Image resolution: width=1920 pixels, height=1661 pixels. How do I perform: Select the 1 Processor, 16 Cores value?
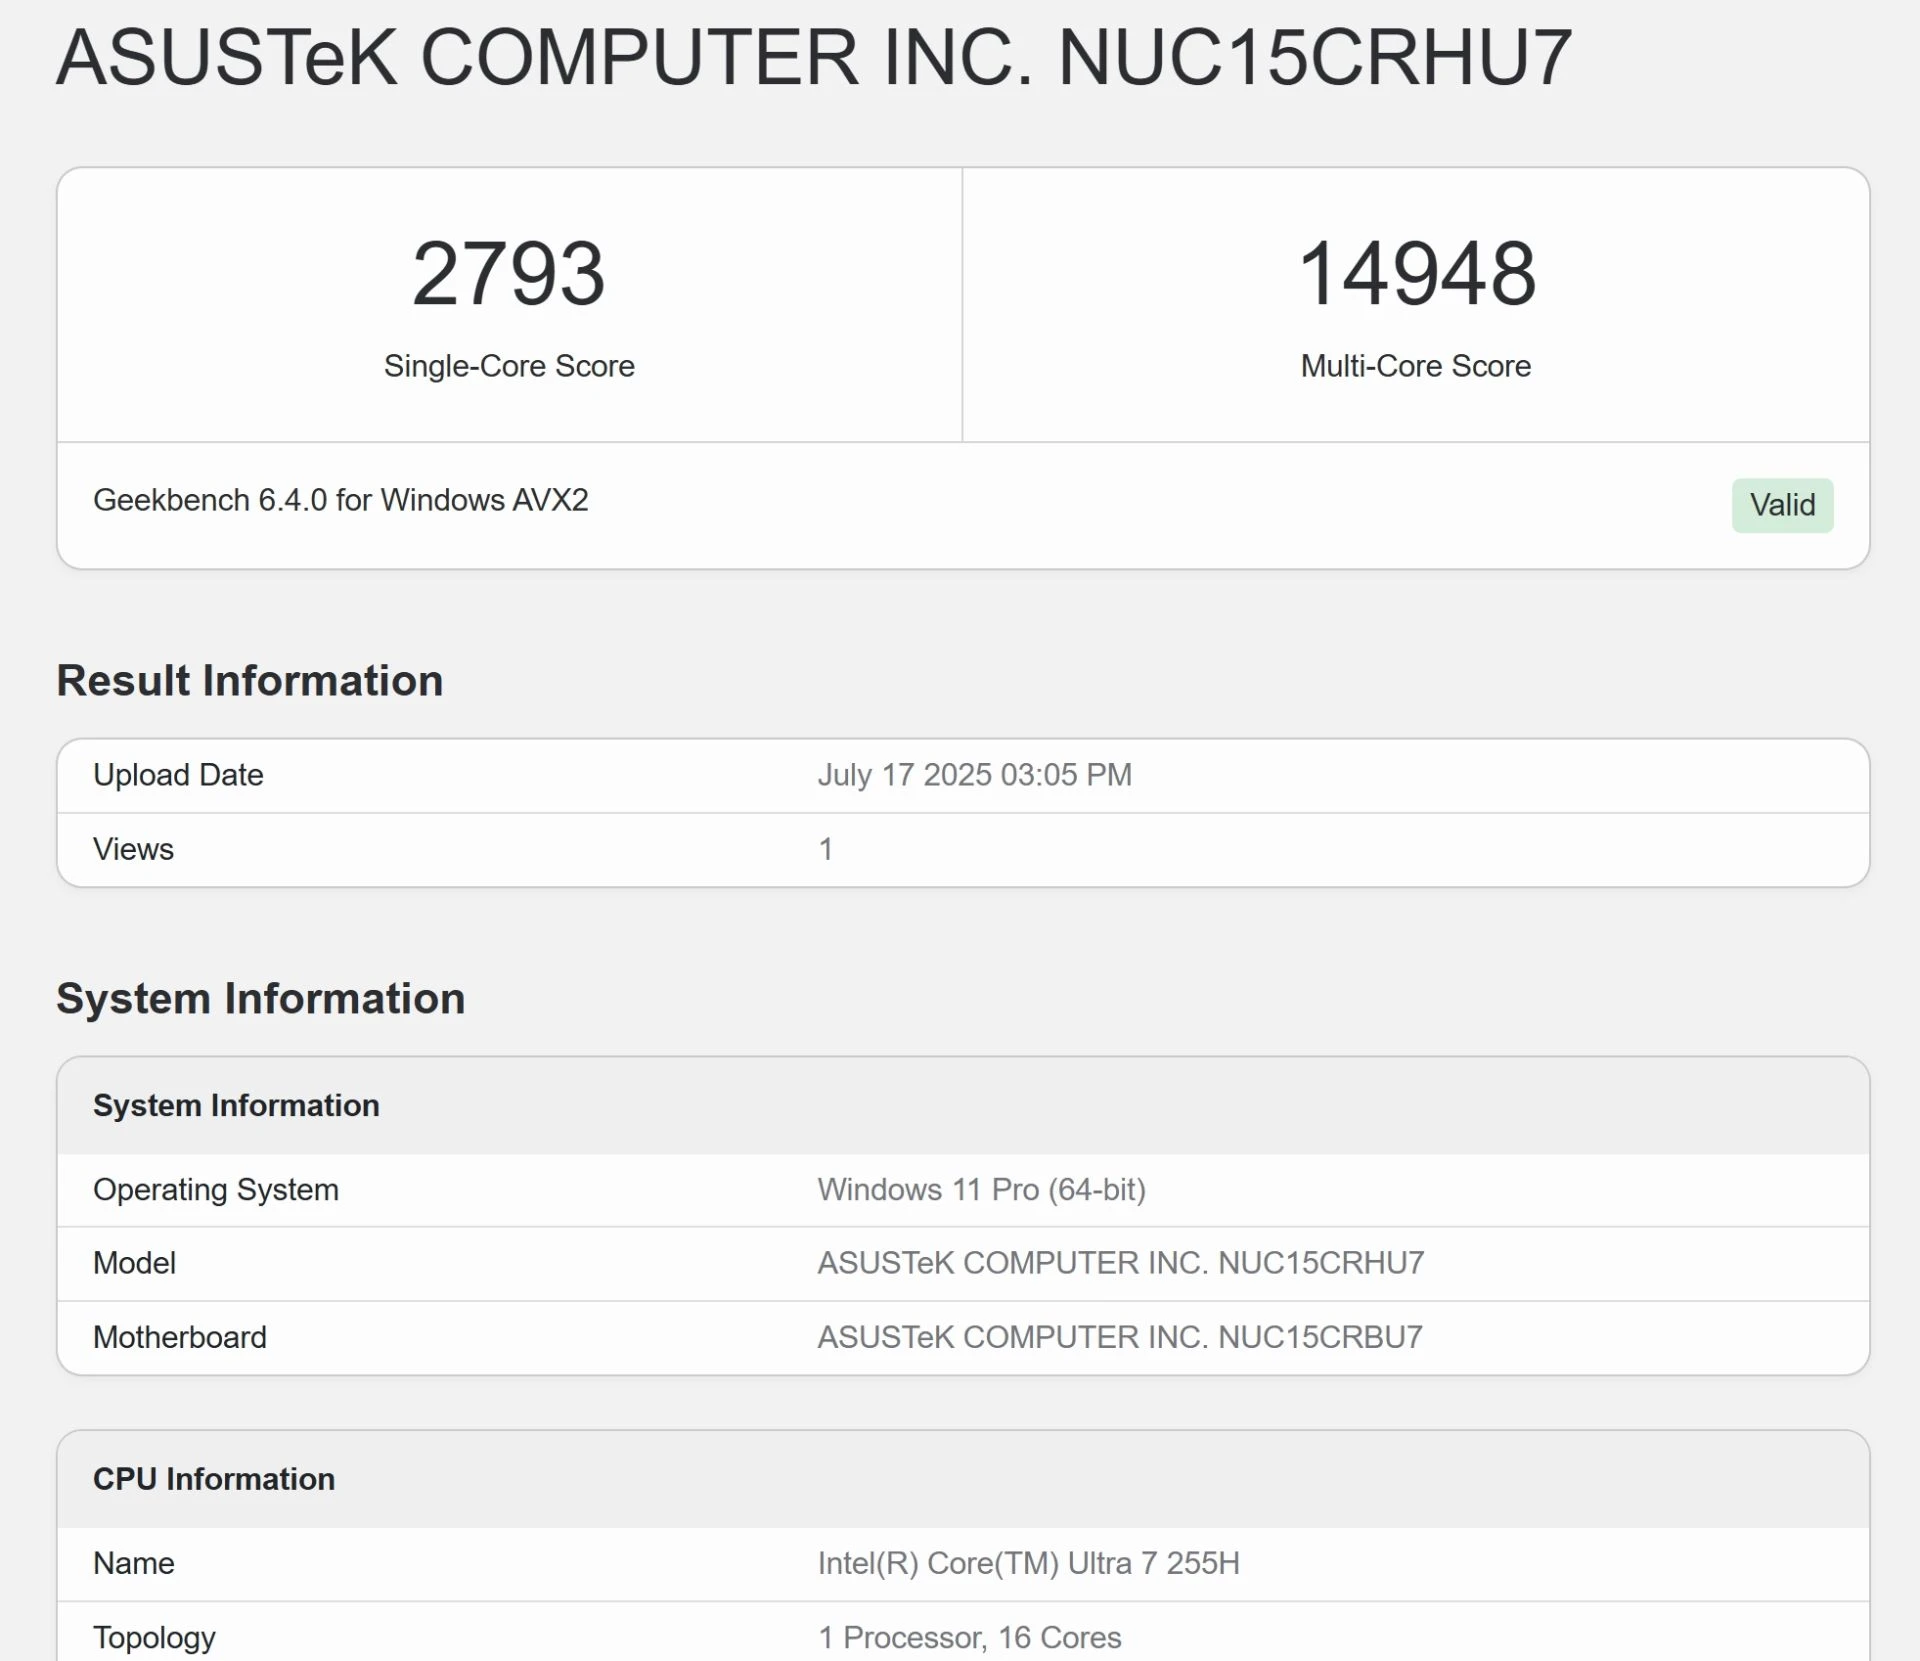[x=970, y=1637]
